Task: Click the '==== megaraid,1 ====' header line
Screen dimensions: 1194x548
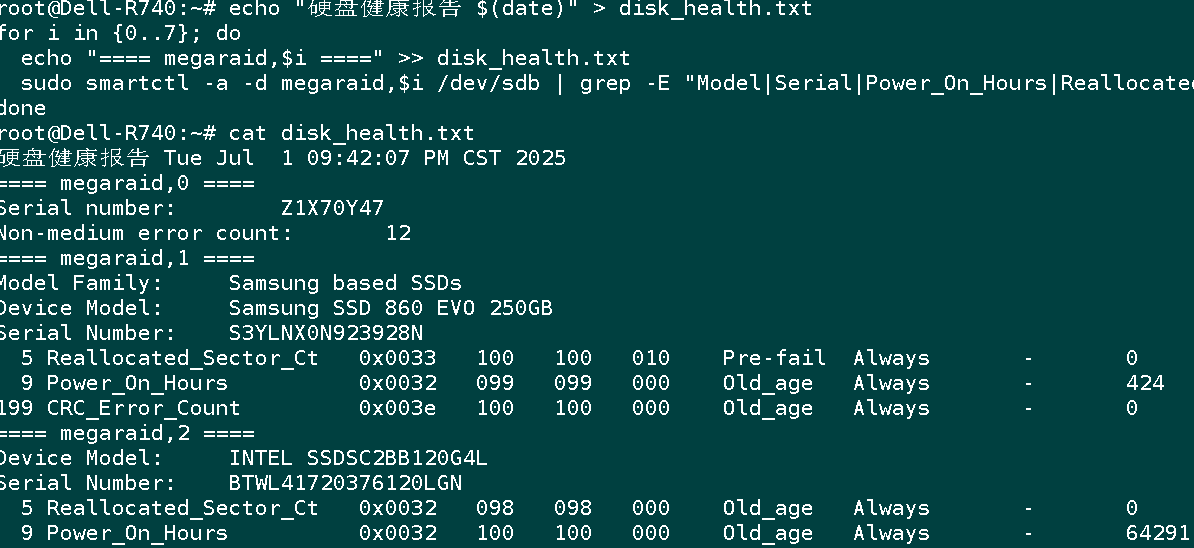Action: 127,258
